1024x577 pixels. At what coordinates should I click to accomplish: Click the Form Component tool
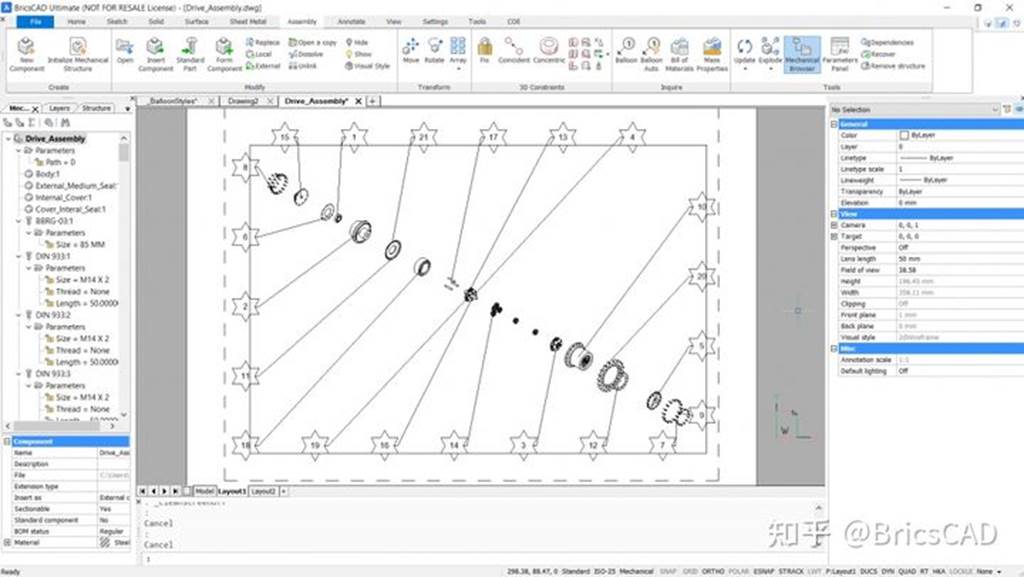tap(224, 54)
